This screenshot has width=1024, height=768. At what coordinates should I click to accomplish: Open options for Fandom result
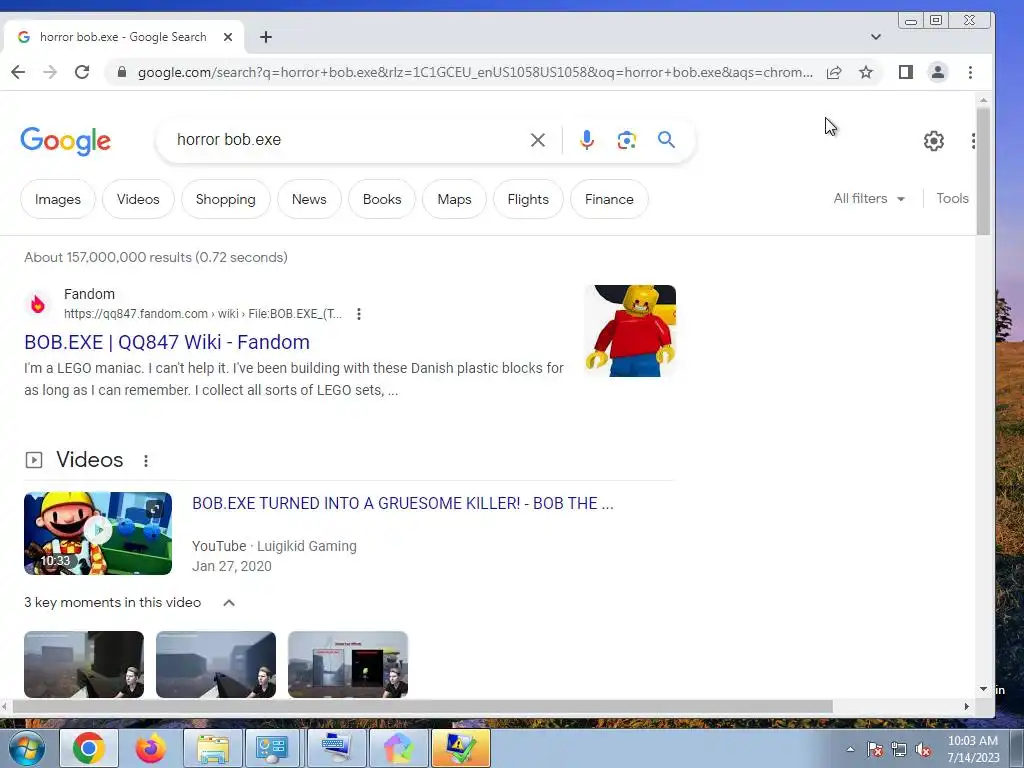tap(359, 314)
